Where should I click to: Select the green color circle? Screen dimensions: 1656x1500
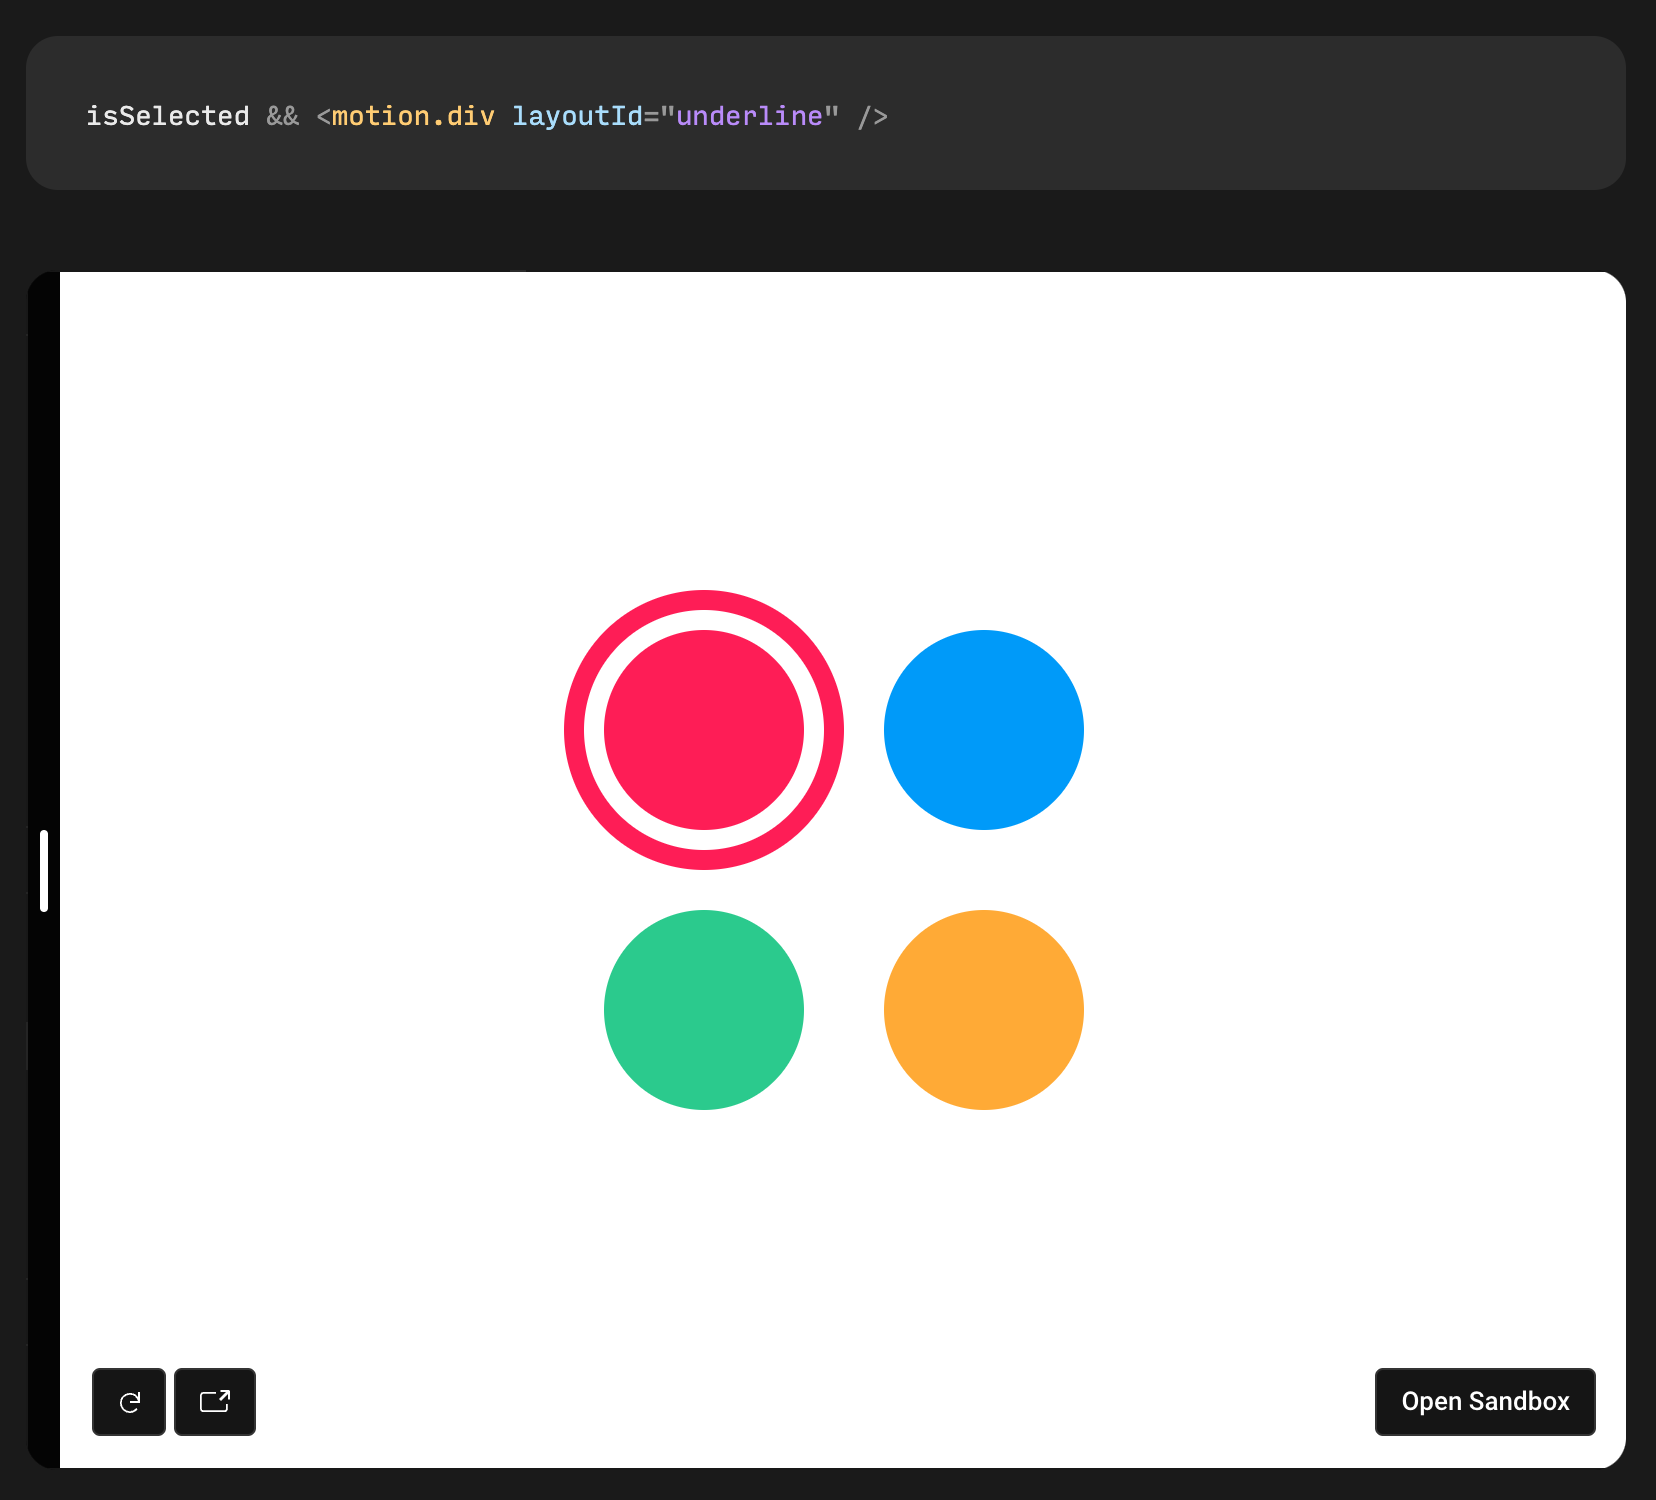[x=704, y=1010]
